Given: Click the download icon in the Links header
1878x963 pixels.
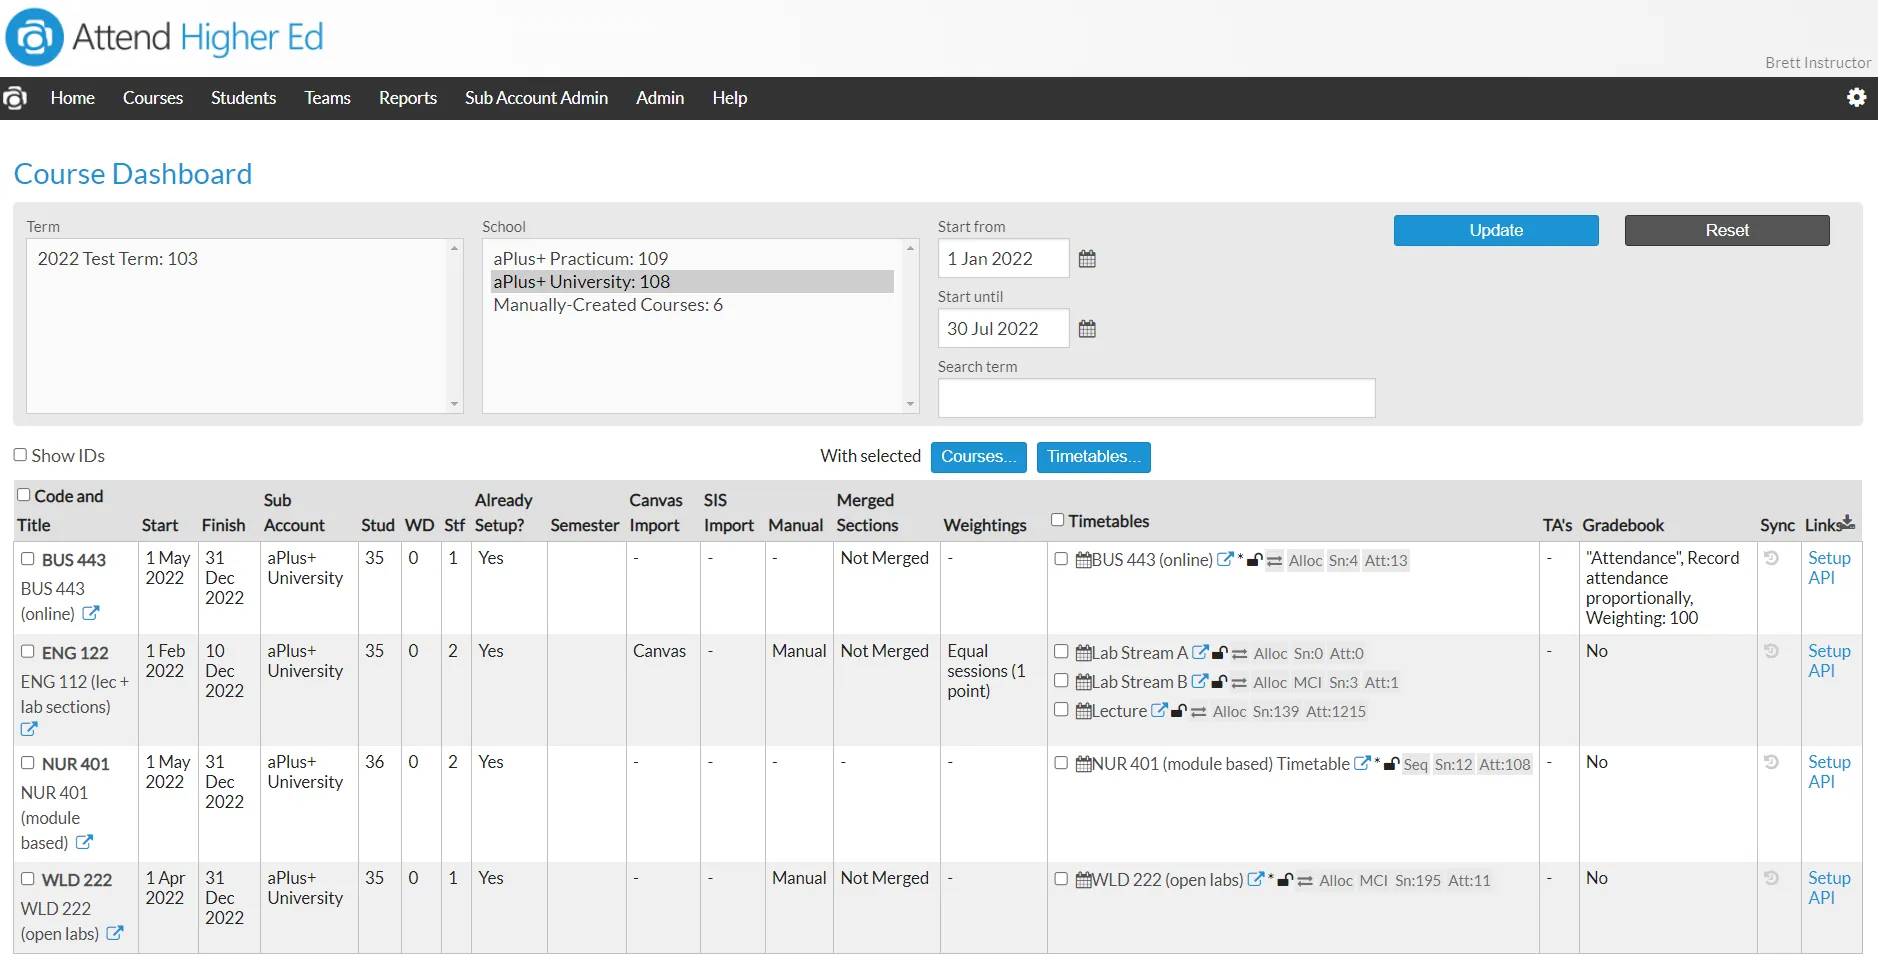Looking at the screenshot, I should (1847, 522).
